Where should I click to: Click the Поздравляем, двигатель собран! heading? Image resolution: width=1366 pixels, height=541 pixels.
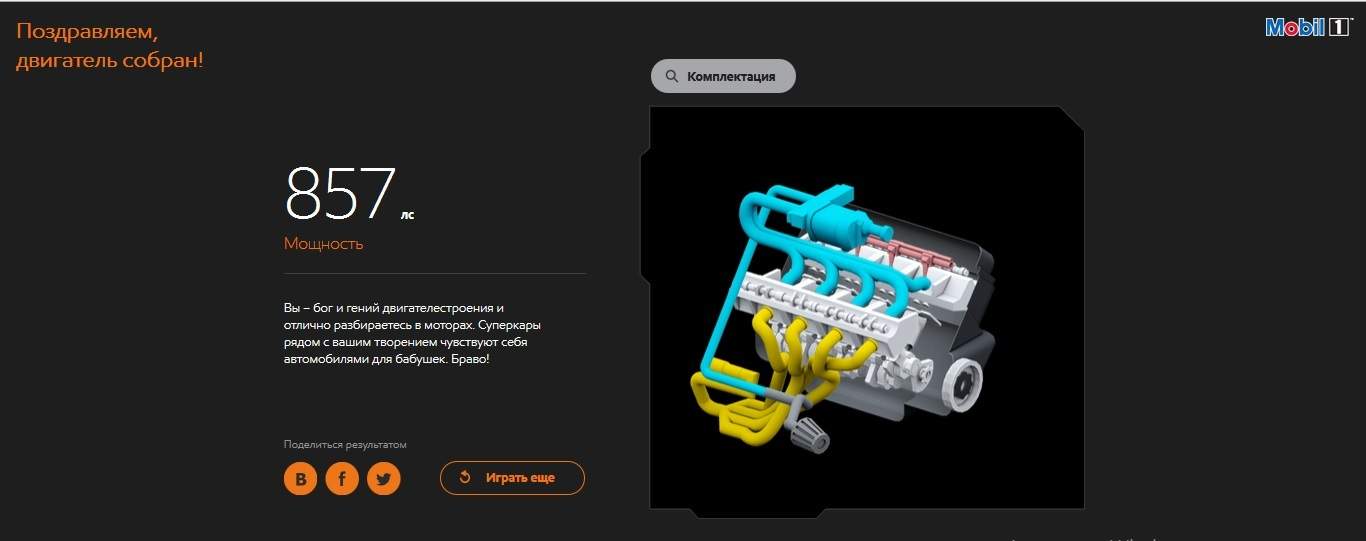(110, 46)
